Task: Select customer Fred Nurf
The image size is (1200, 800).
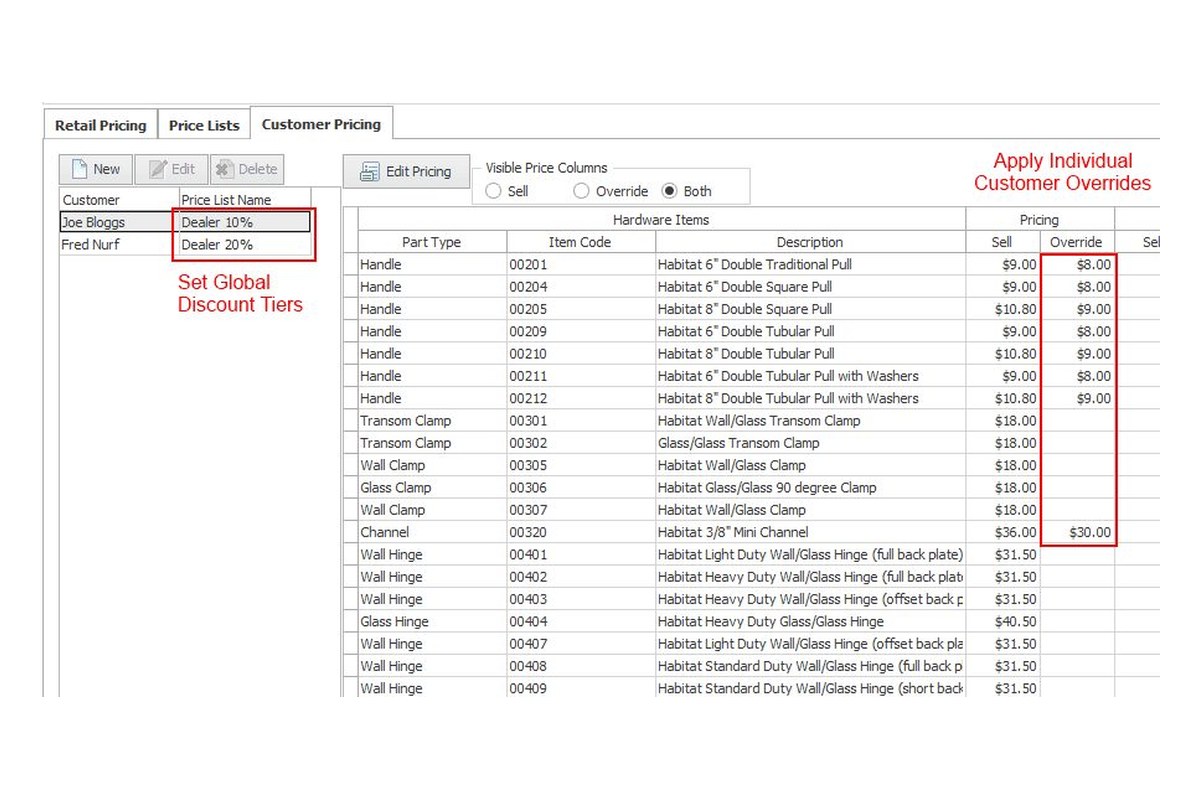Action: click(x=119, y=244)
